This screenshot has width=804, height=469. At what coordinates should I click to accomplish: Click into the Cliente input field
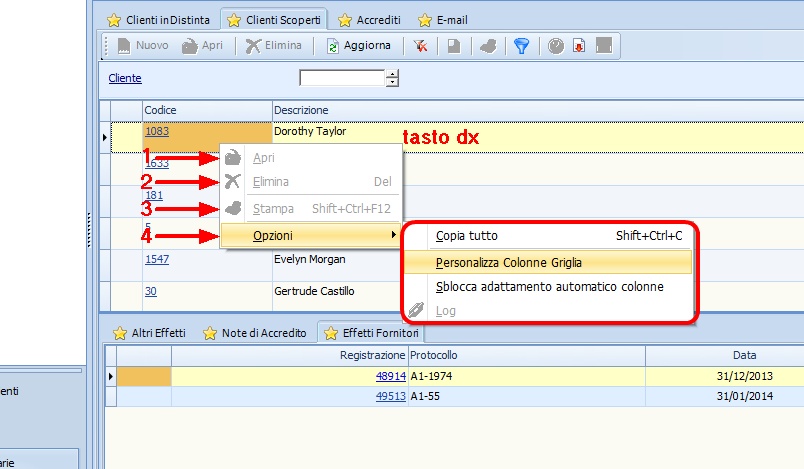(x=341, y=78)
